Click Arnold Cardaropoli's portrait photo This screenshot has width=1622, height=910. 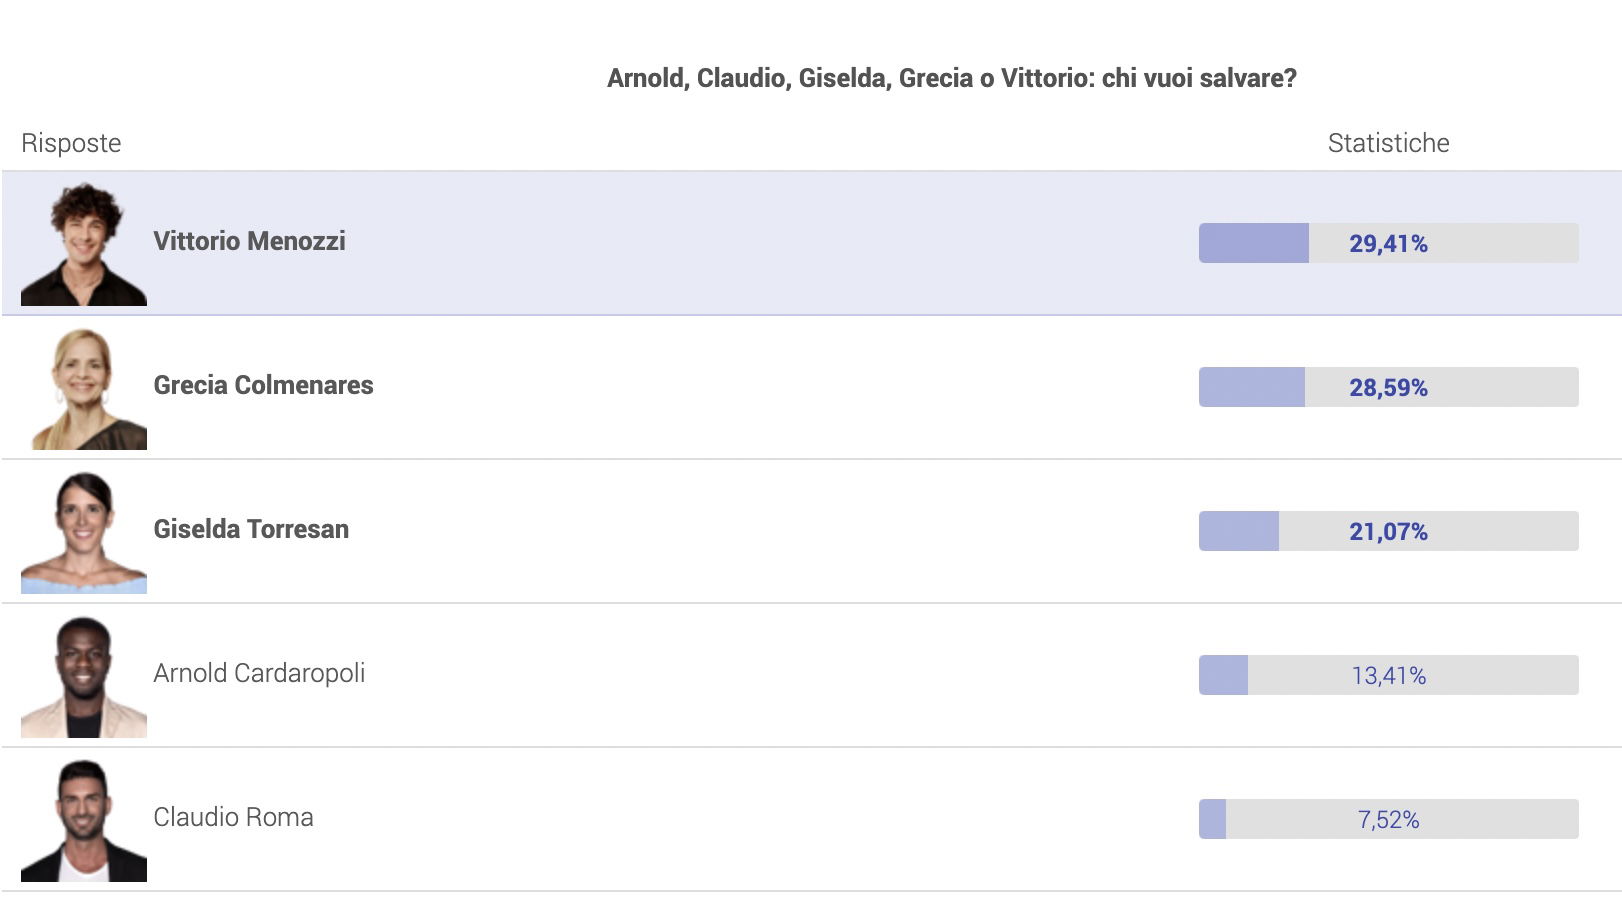[x=84, y=675]
